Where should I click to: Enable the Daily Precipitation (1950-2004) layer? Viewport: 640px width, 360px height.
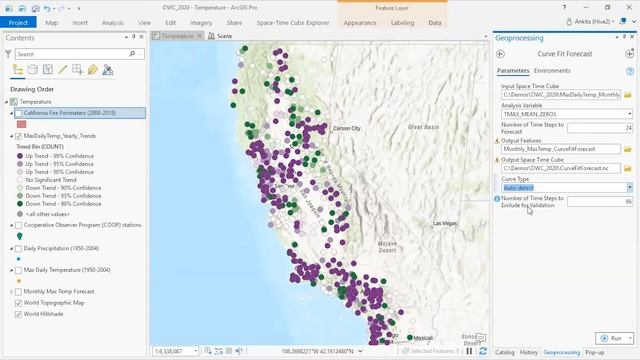coord(18,248)
